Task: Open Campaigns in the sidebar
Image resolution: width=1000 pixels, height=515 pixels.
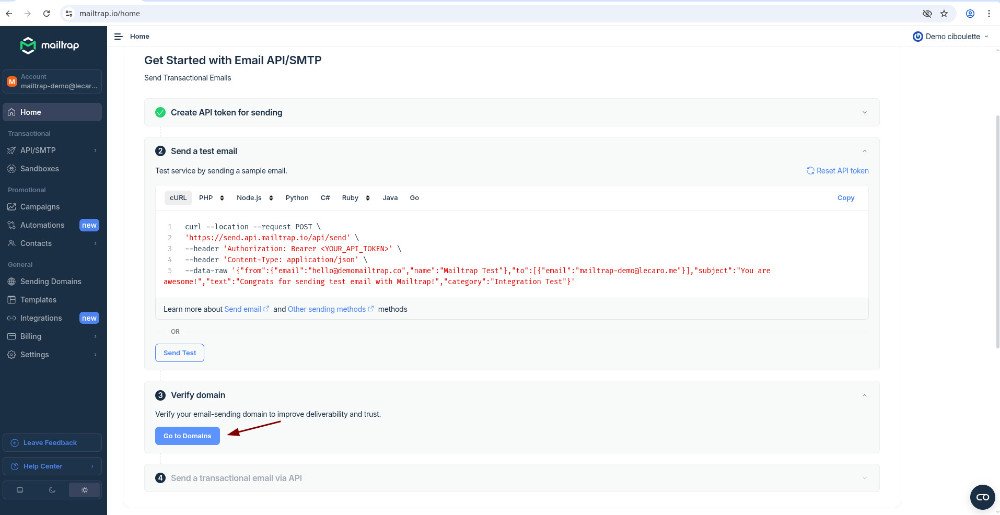Action: click(40, 207)
